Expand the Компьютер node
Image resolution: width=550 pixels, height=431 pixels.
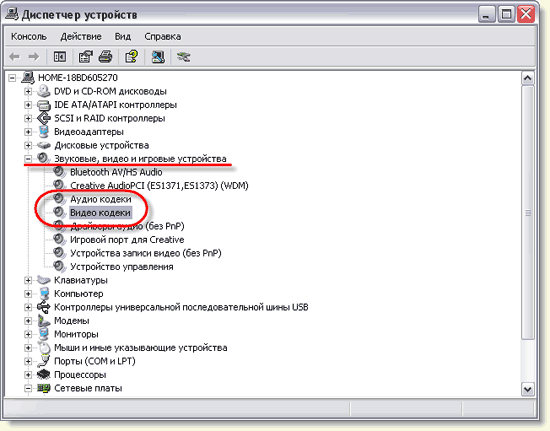coord(28,294)
